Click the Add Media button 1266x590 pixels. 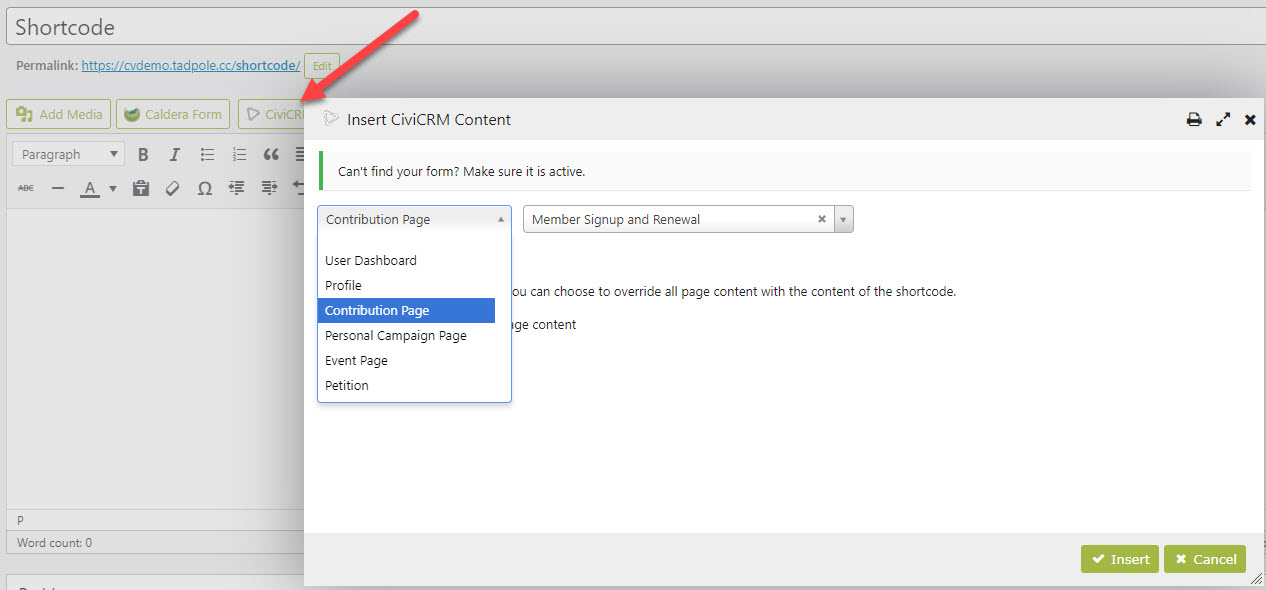coord(59,114)
